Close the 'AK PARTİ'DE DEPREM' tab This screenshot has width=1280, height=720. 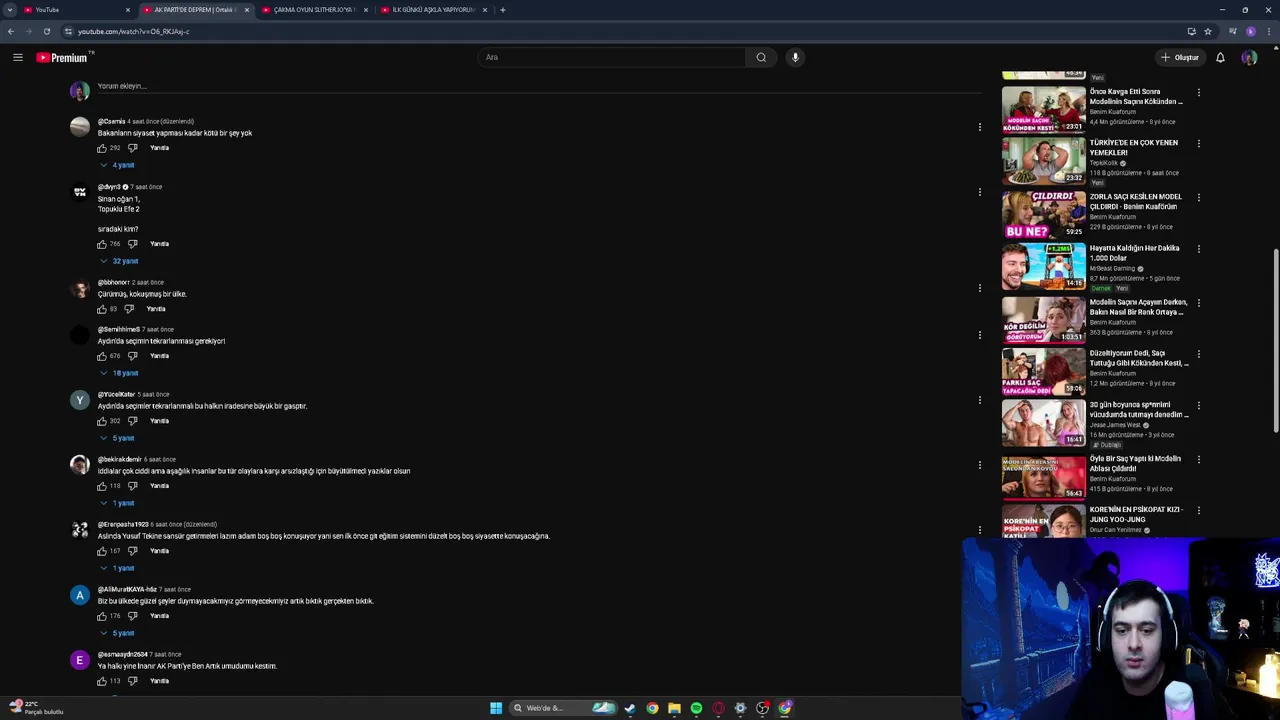click(x=247, y=10)
